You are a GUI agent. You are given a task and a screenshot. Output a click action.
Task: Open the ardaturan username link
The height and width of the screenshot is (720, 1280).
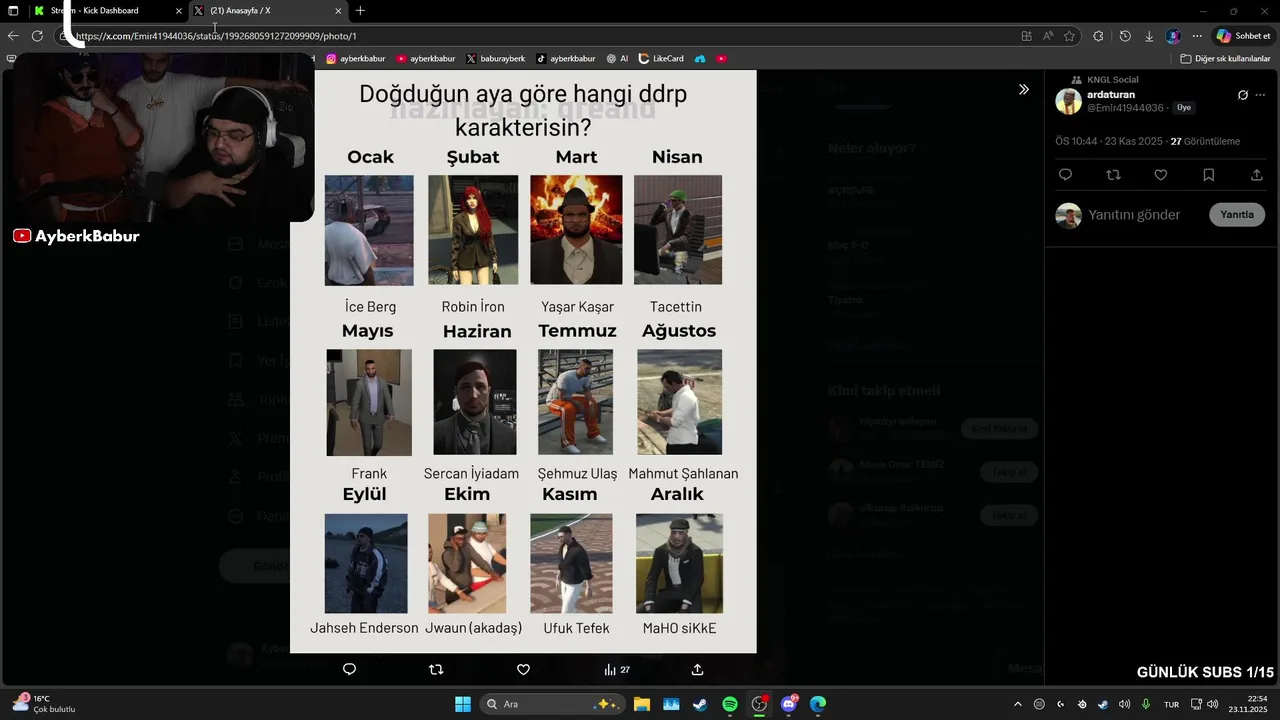click(1111, 94)
